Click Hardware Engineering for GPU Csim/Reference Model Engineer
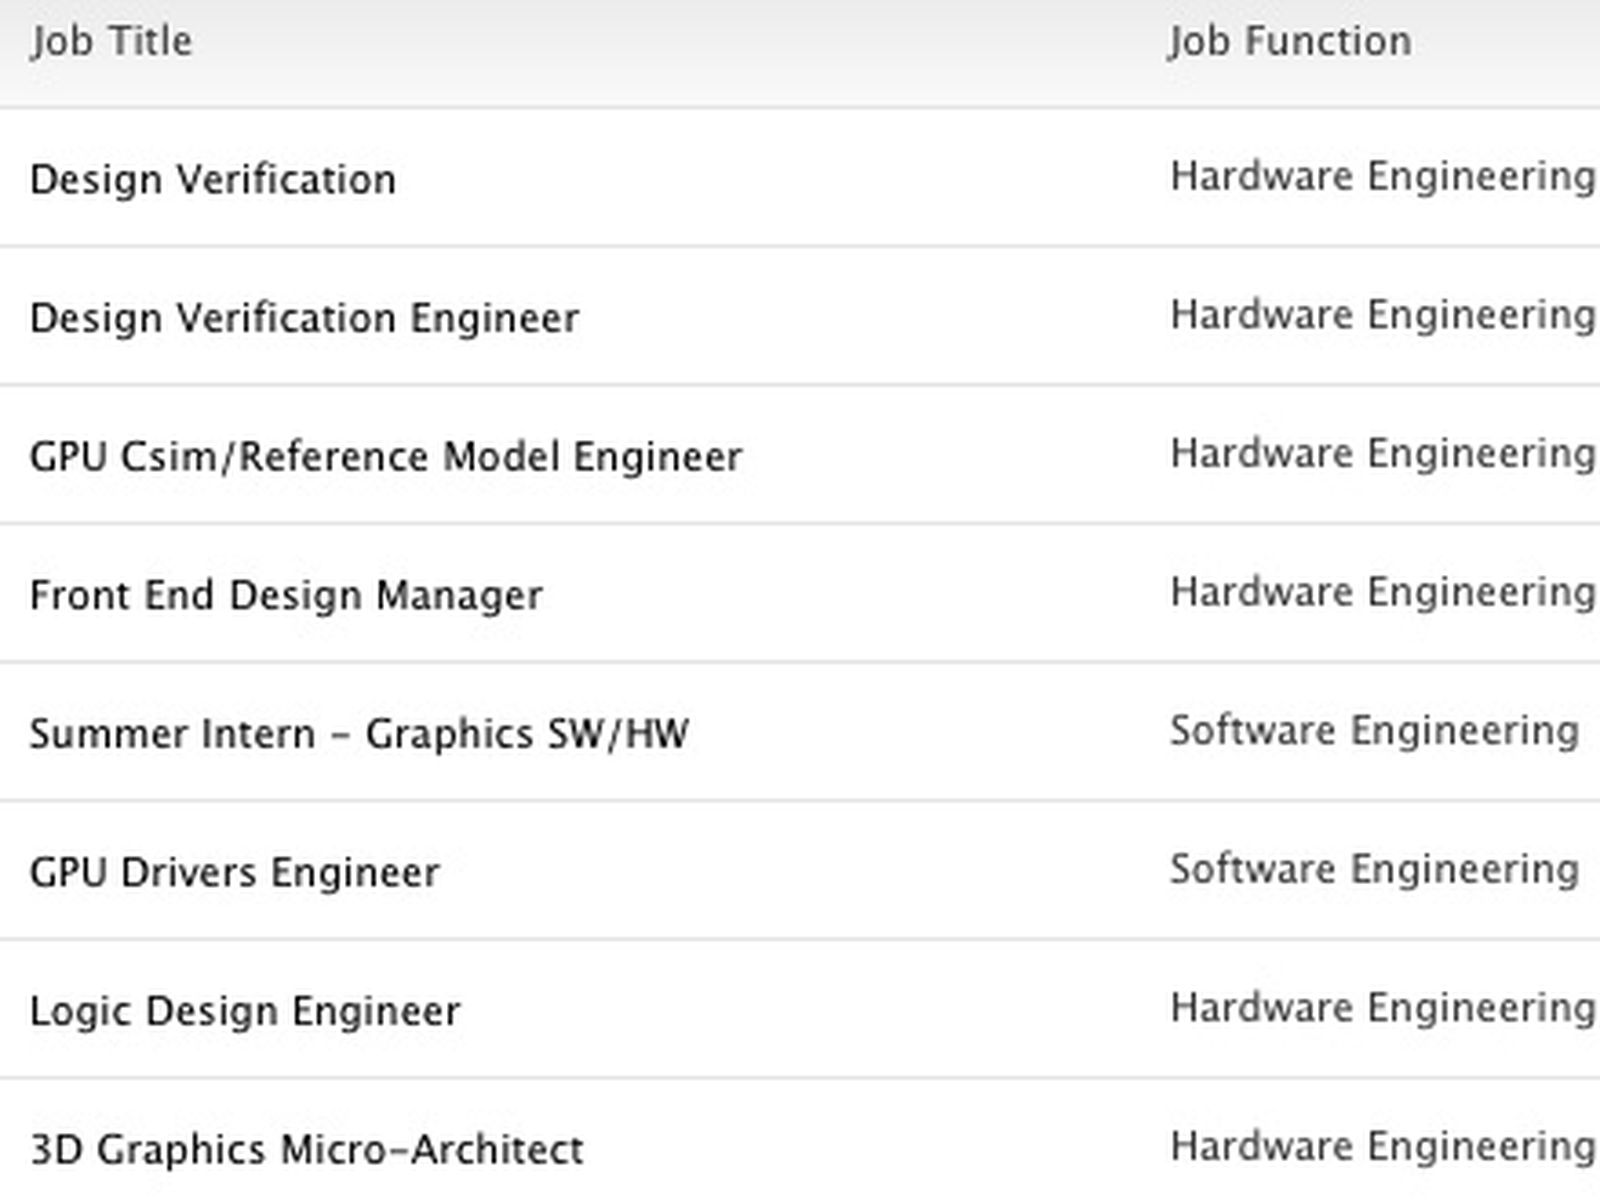 click(x=1382, y=454)
